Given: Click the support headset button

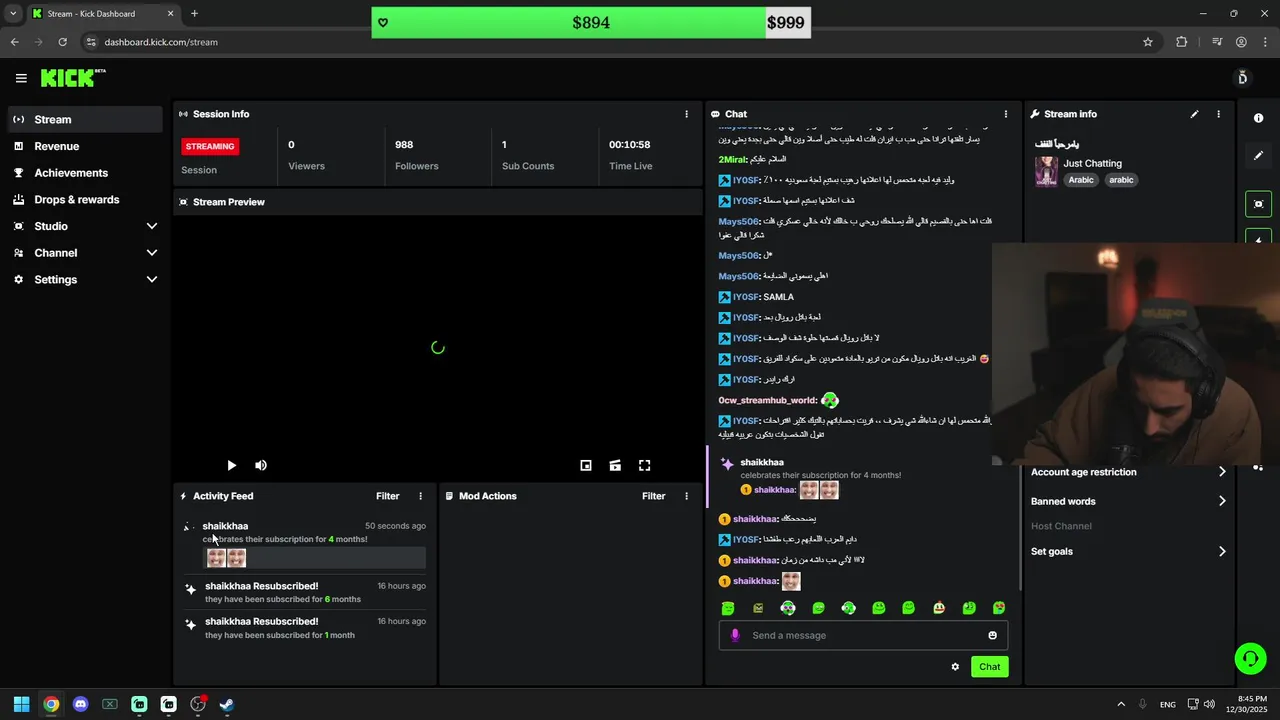Looking at the screenshot, I should (x=1250, y=658).
